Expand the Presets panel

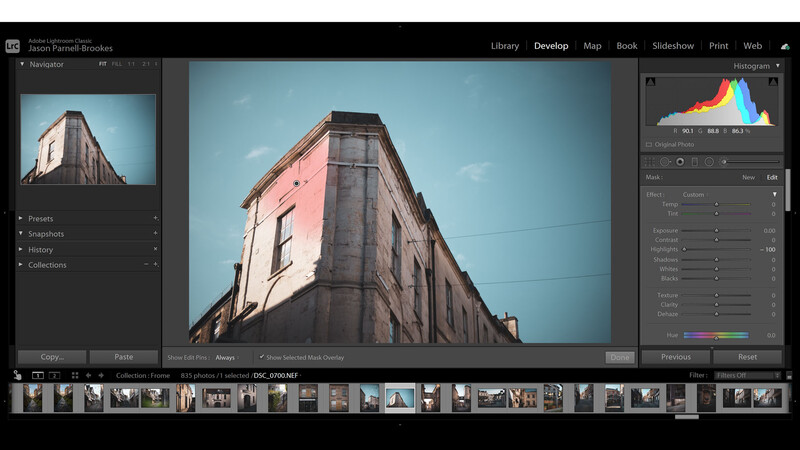[x=21, y=218]
